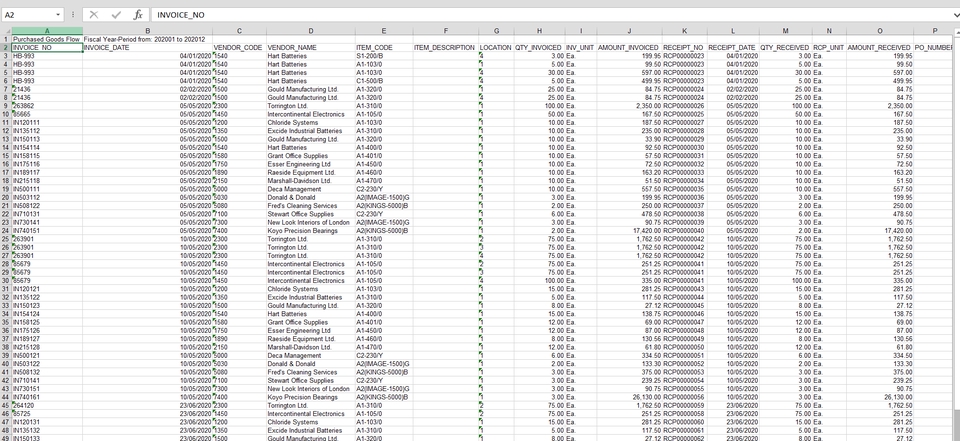The height and width of the screenshot is (441, 960).
Task: Select column F header
Action: coord(446,31)
